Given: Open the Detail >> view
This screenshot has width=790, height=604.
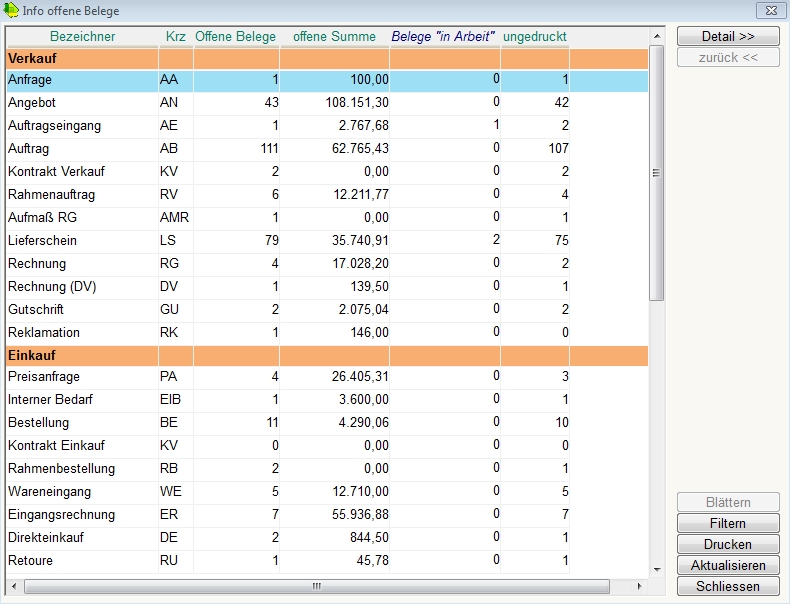Looking at the screenshot, I should pyautogui.click(x=727, y=36).
